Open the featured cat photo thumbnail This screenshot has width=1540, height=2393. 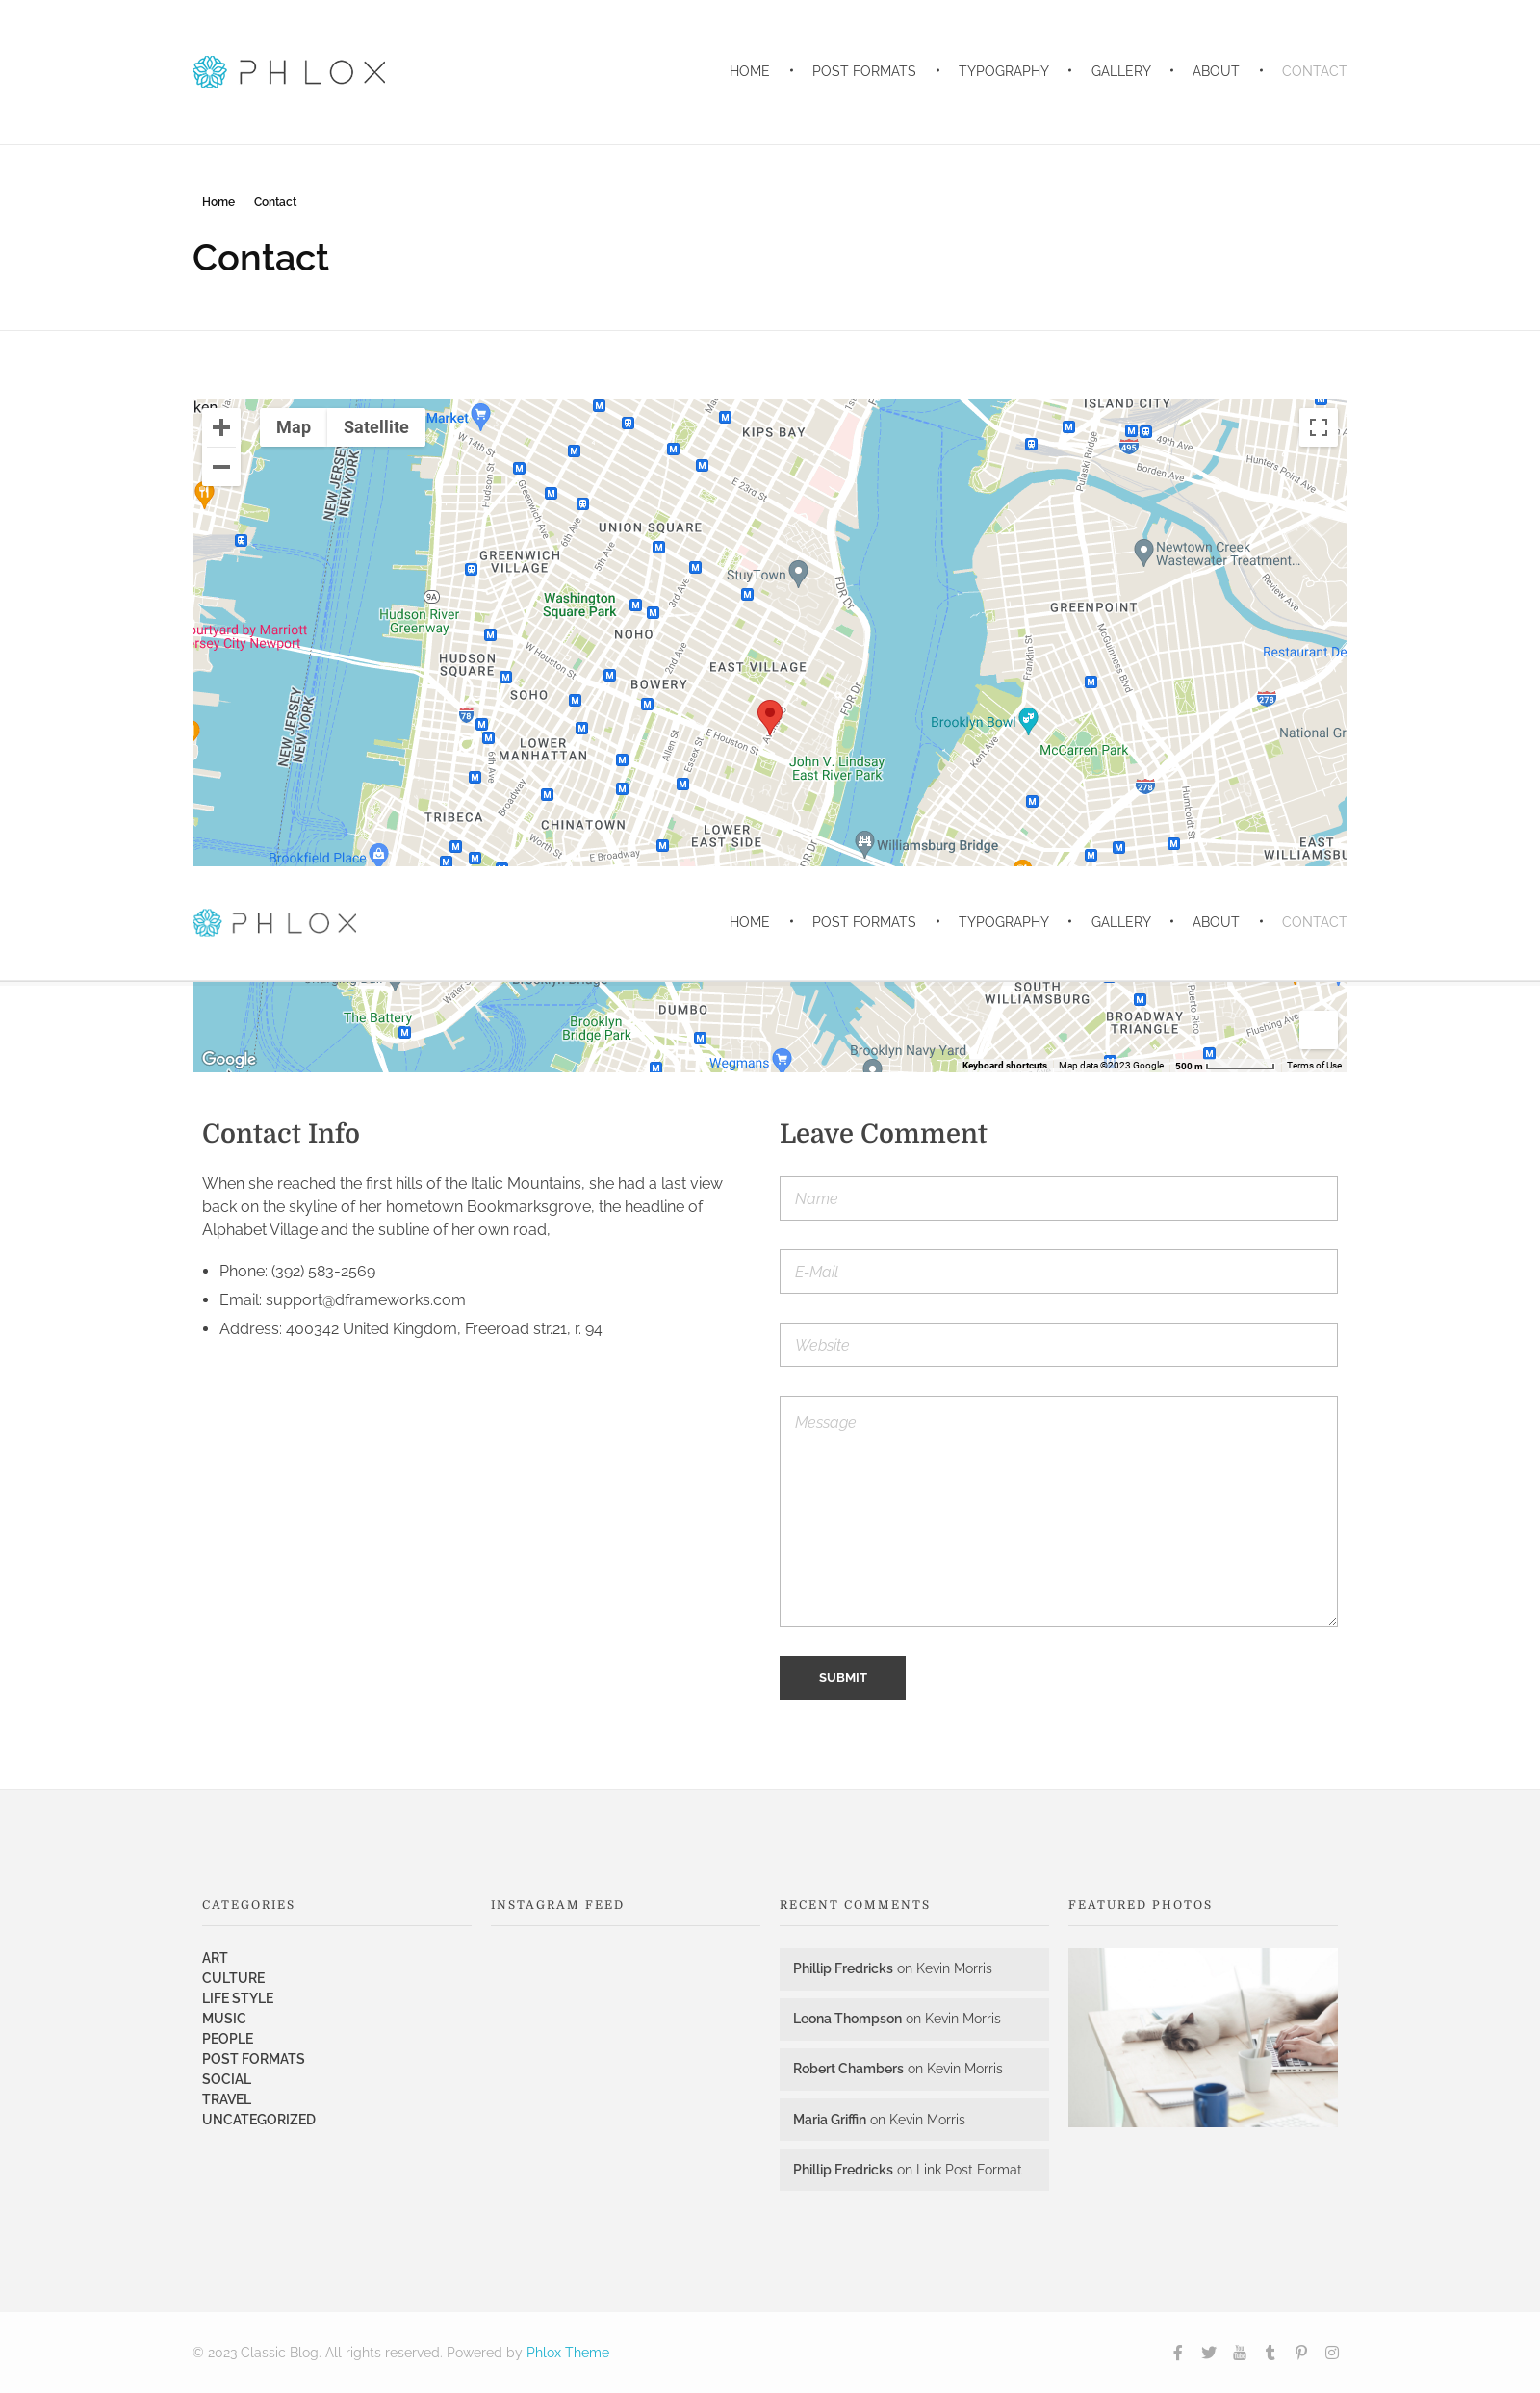click(1202, 2037)
